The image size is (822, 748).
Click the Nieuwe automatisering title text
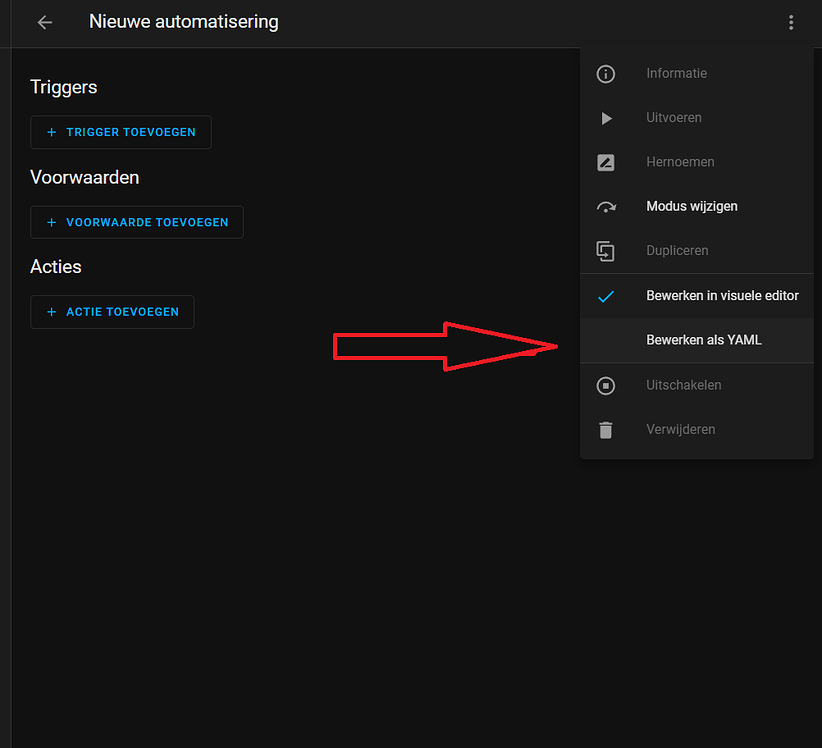(183, 22)
